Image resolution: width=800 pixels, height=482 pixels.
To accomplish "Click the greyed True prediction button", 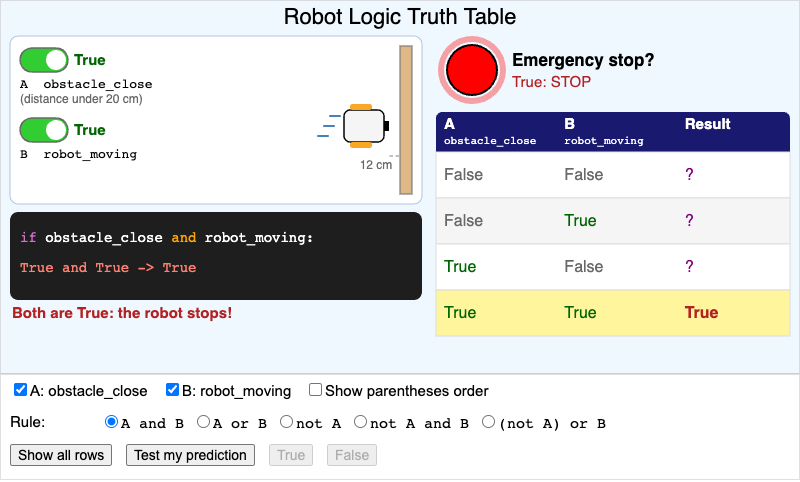I will 291,455.
